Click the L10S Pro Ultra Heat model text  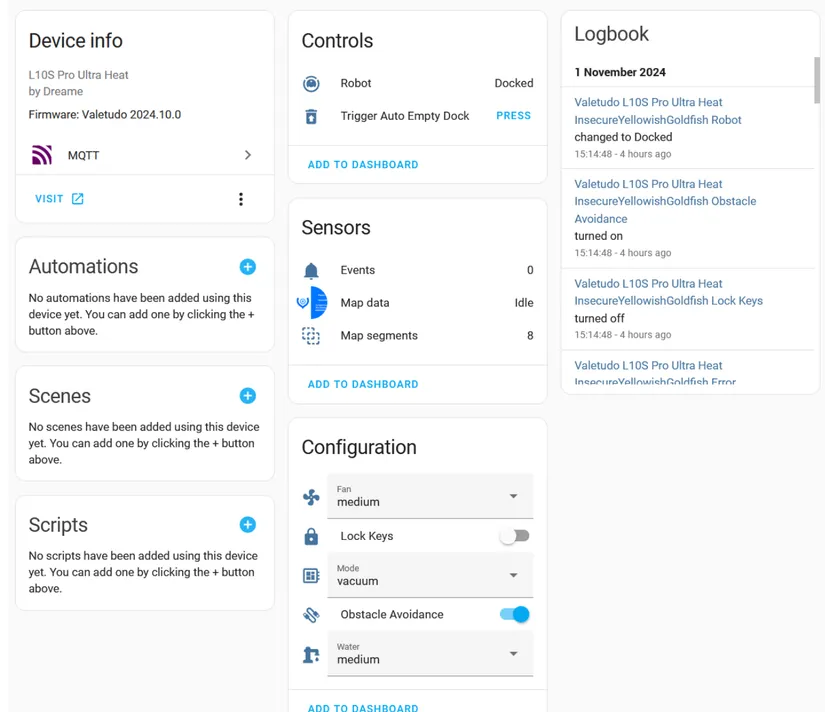(x=78, y=75)
